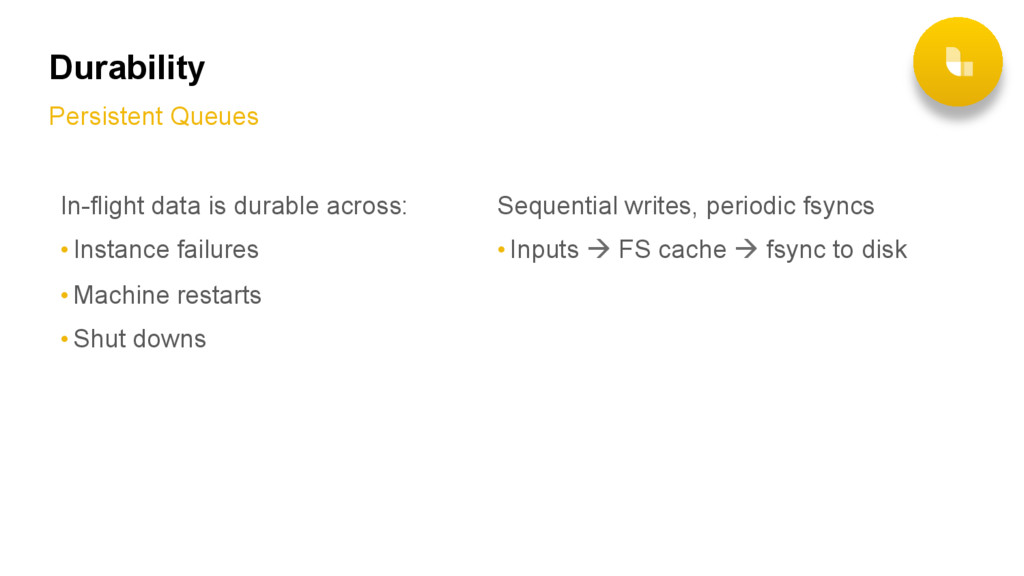Click the word Inputs in the right column
Screen dimensions: 1024x576
pos(544,250)
